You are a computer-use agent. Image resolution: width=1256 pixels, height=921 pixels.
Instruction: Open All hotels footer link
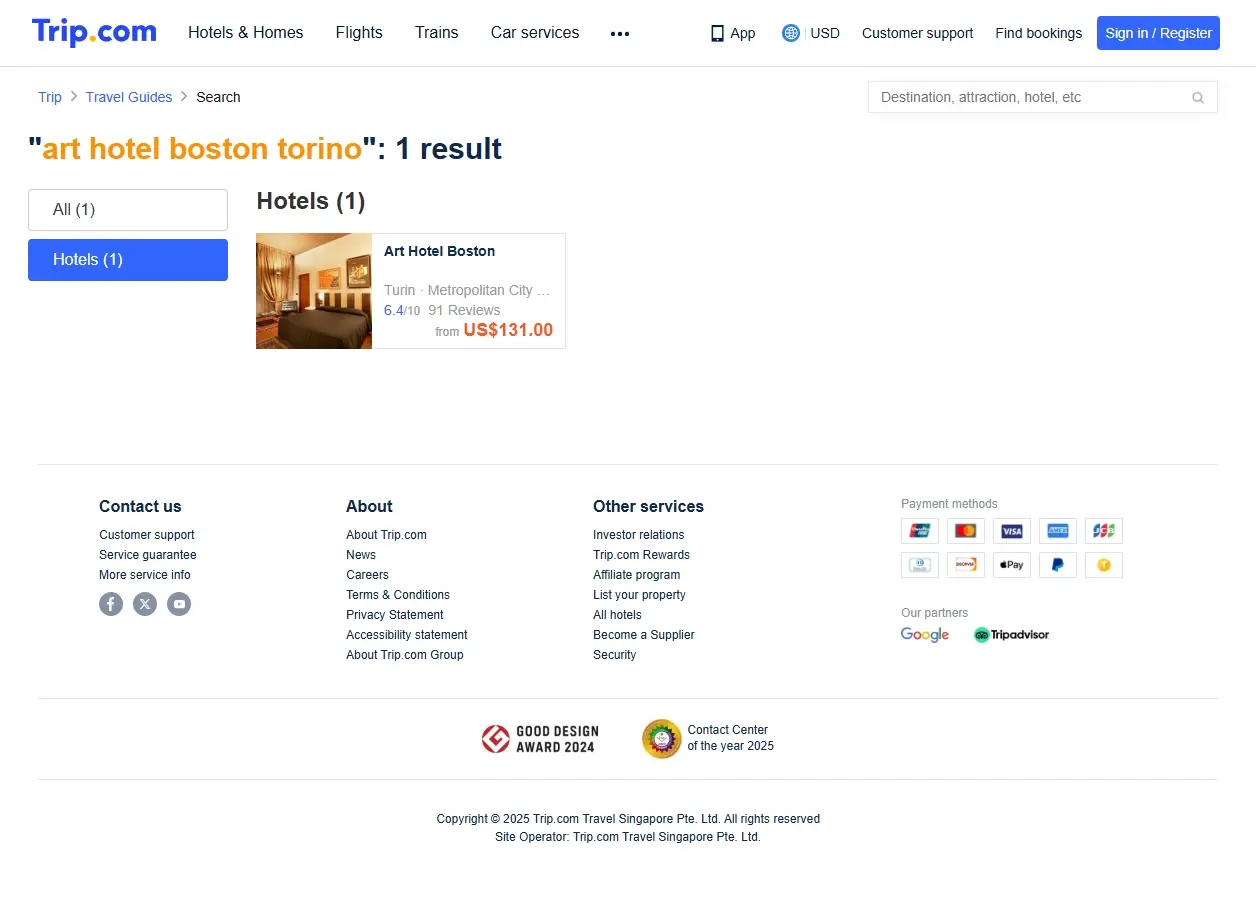pyautogui.click(x=617, y=615)
